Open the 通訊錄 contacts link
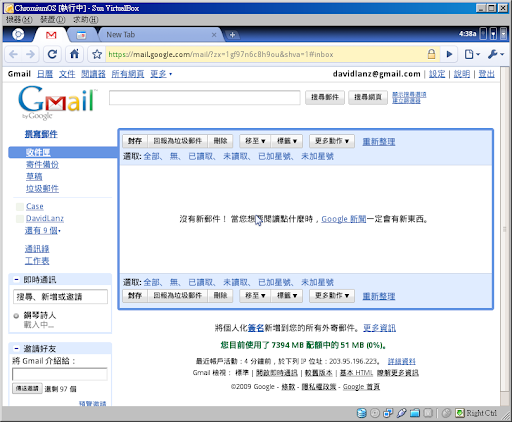 [37, 249]
